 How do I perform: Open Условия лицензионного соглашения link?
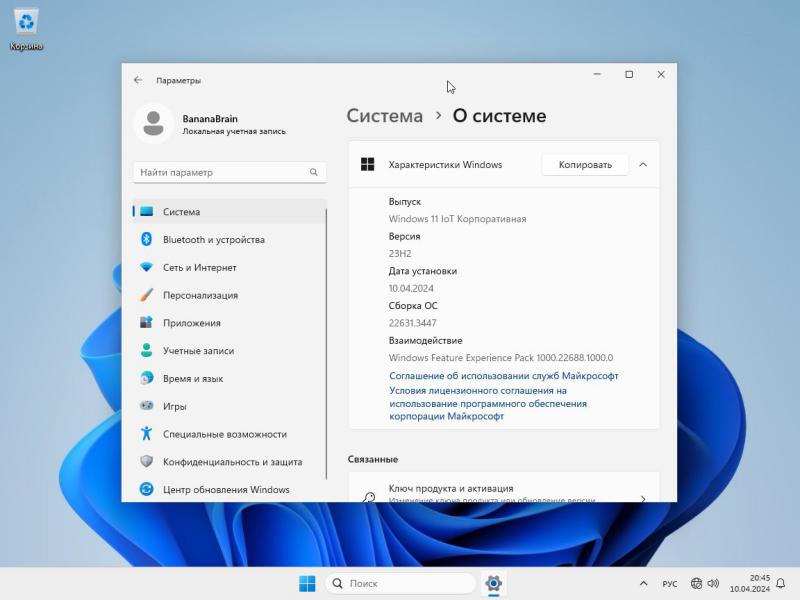coord(488,404)
